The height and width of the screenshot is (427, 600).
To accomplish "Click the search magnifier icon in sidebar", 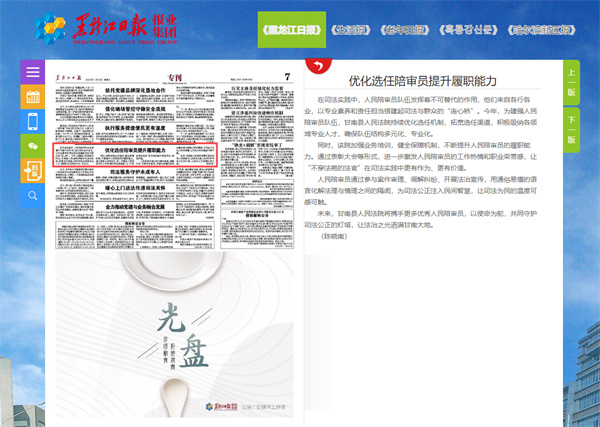I will point(33,195).
